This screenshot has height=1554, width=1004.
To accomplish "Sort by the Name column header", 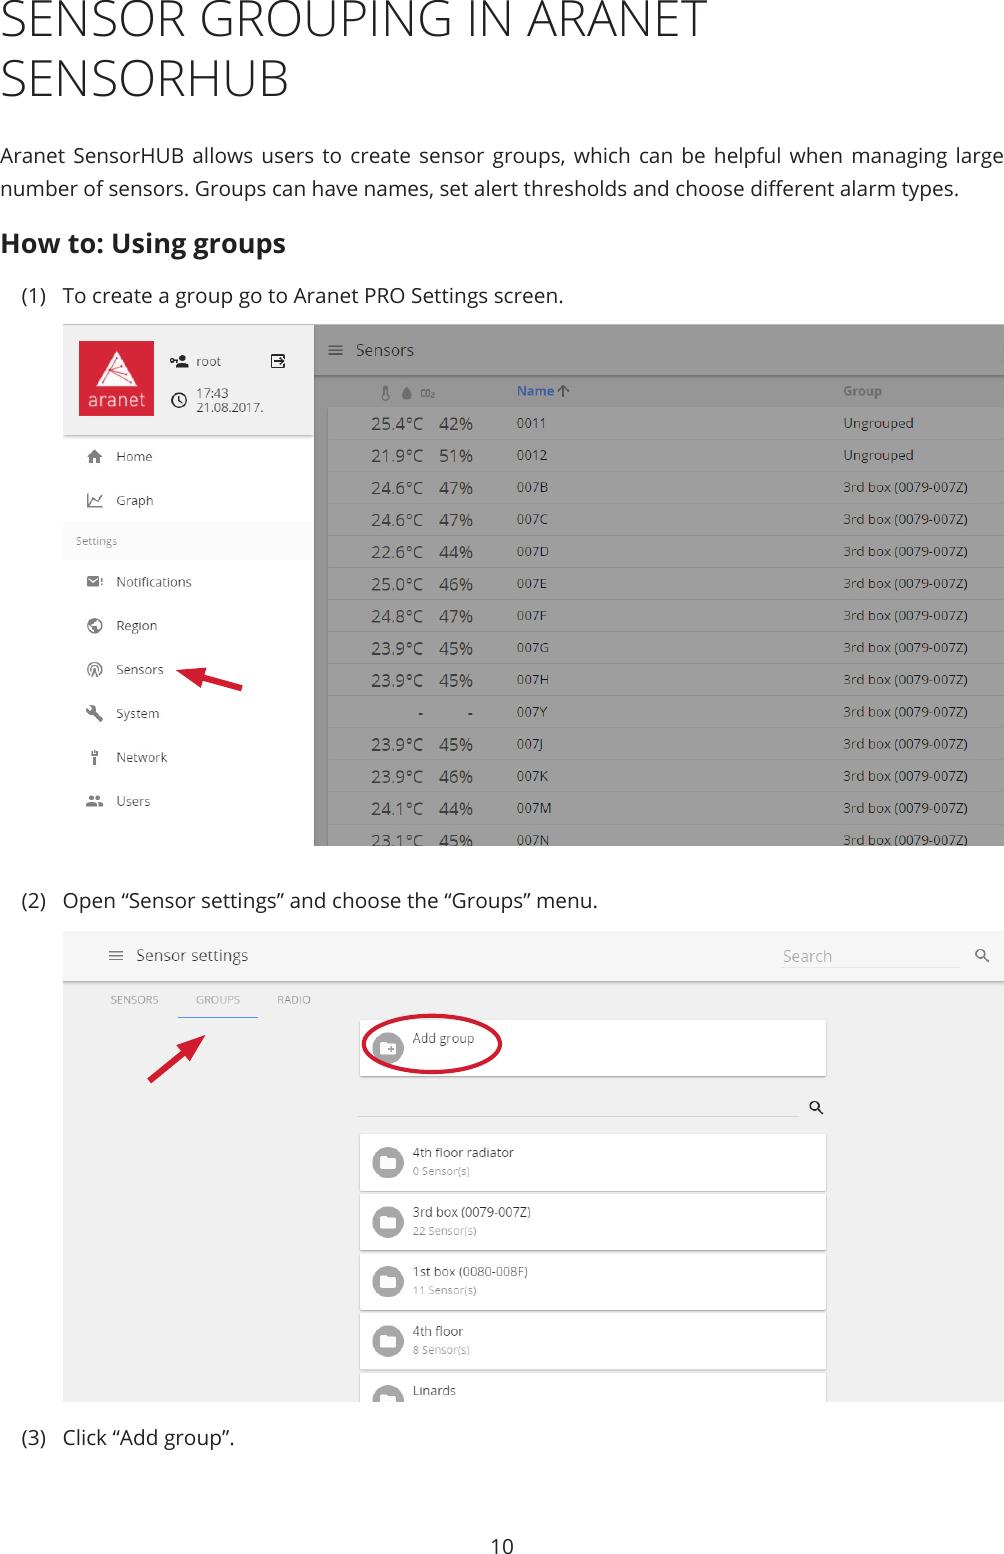I will pos(543,391).
